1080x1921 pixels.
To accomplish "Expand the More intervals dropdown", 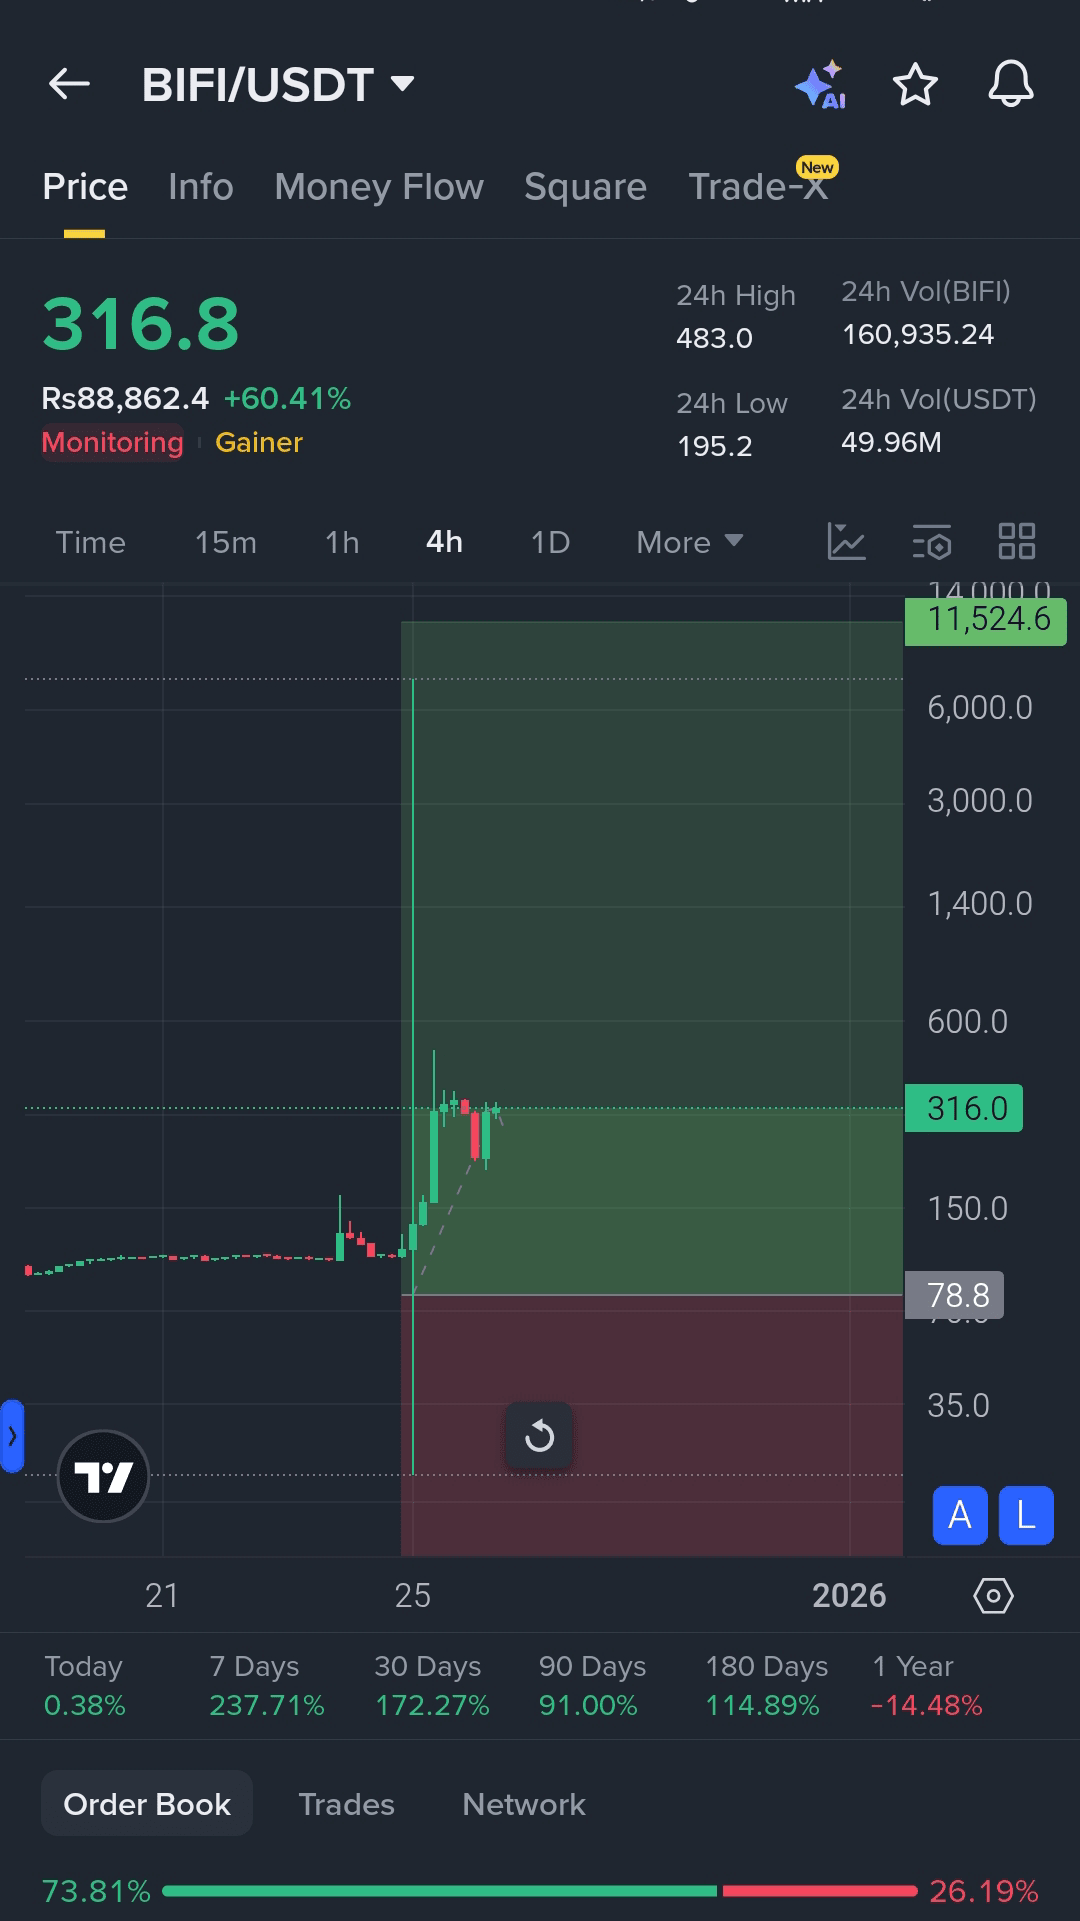I will click(690, 542).
